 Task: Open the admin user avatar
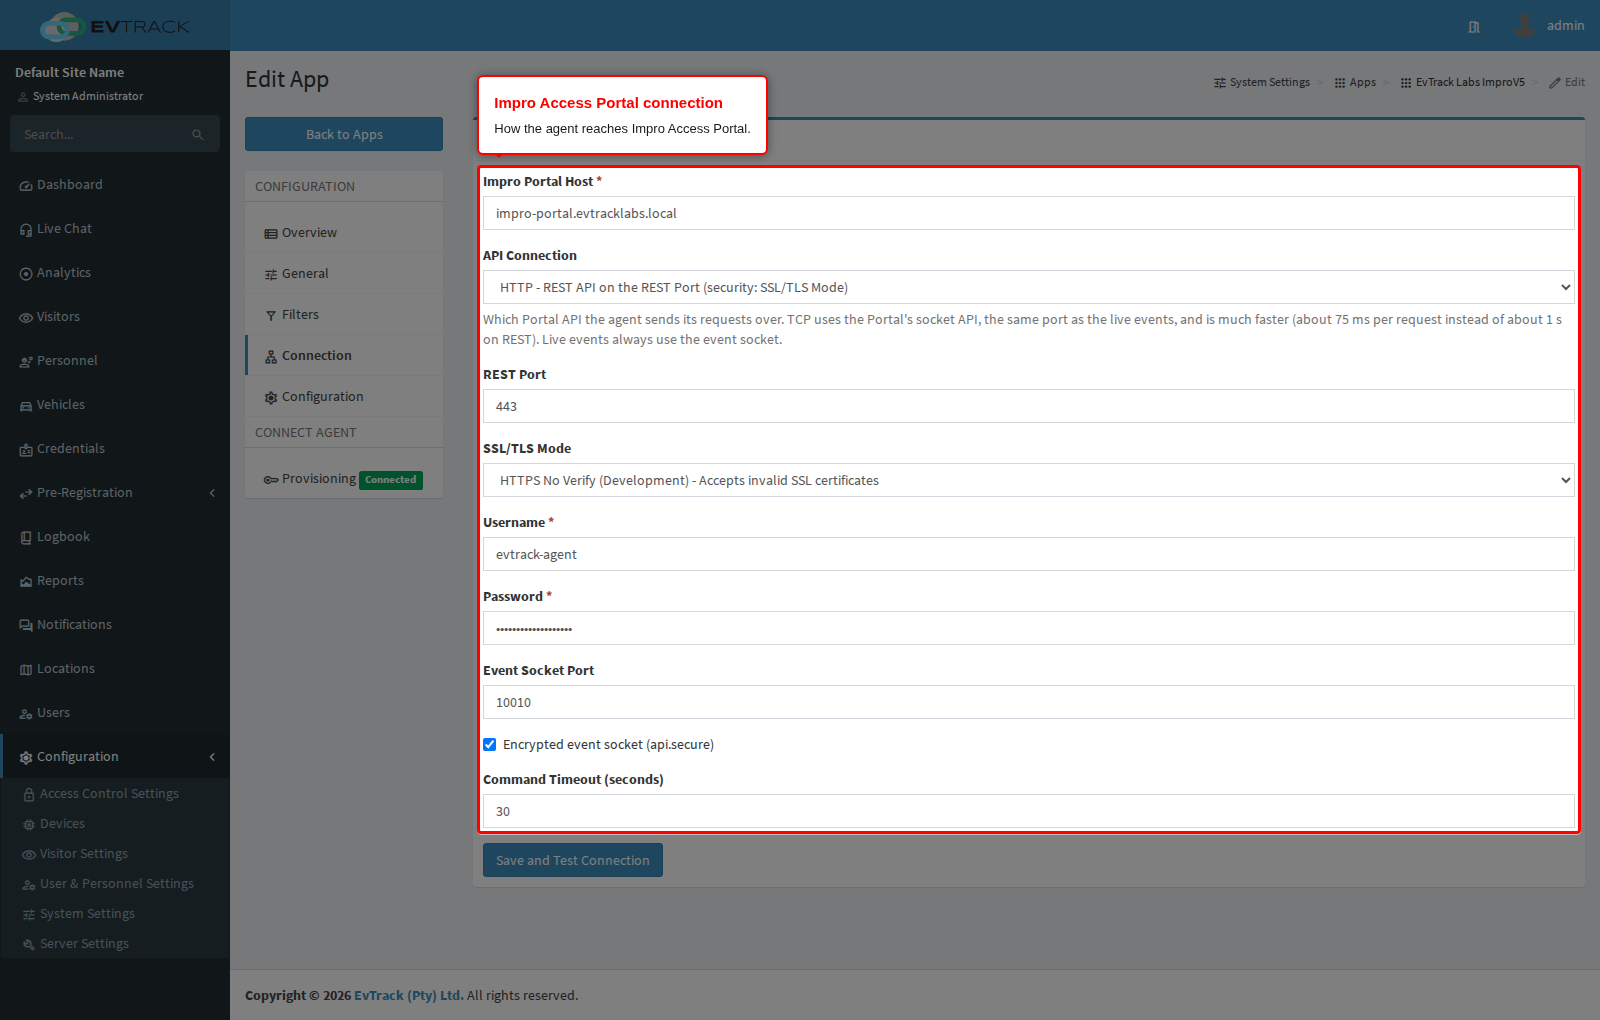pos(1524,25)
